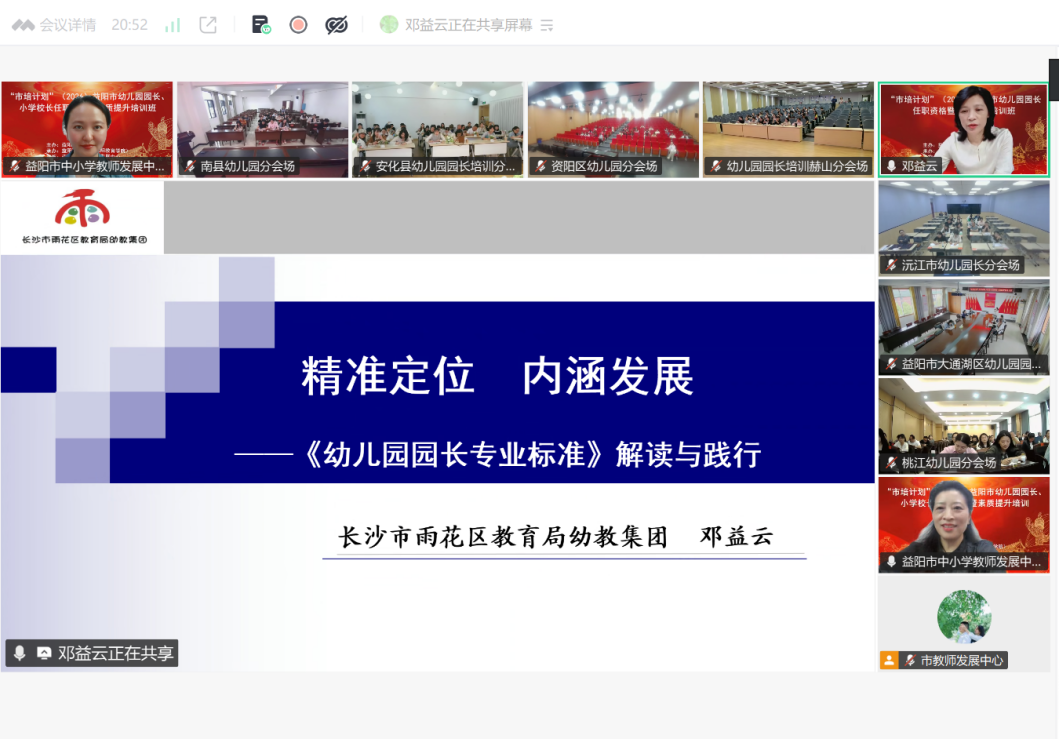This screenshot has height=739, width=1059.
Task: Click the red recording indicator icon
Action: [x=298, y=25]
